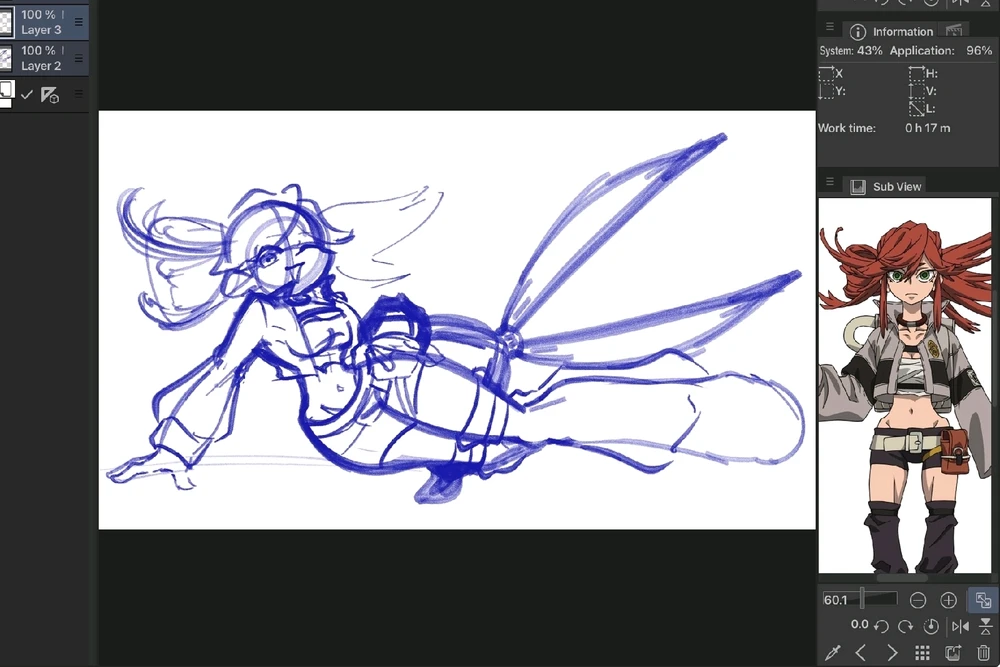Viewport: 1000px width, 667px height.
Task: Delete the current Sub View image
Action: (983, 653)
